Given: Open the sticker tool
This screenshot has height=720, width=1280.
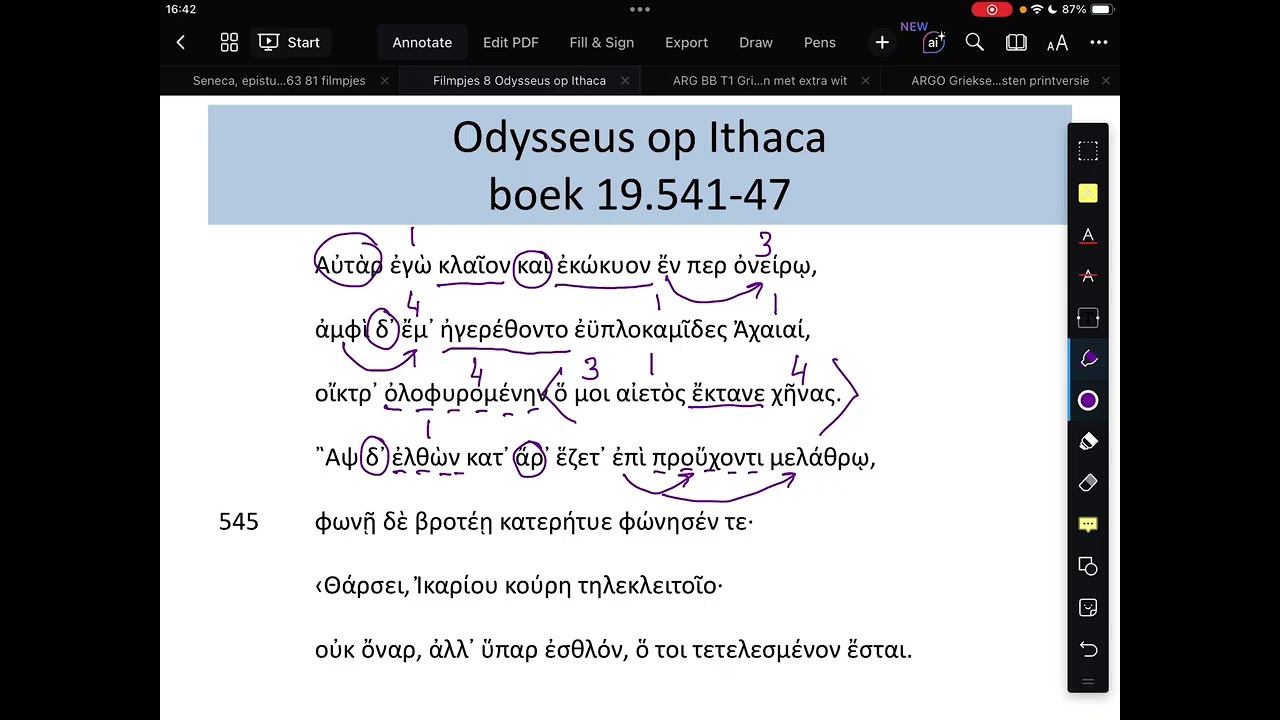Looking at the screenshot, I should pos(1088,608).
